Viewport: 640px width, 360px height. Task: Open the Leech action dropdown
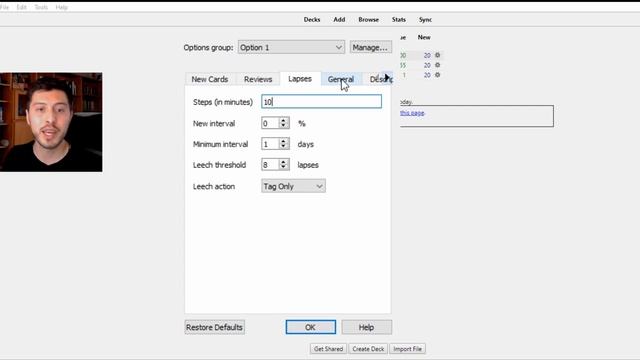pos(293,186)
